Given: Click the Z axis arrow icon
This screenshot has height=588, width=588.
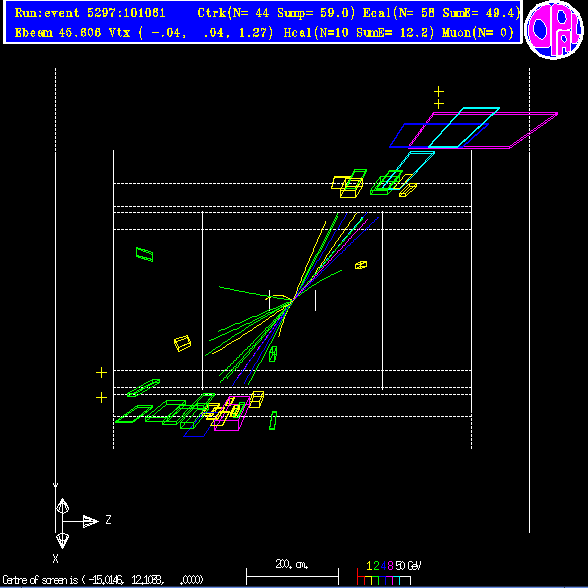Looking at the screenshot, I should pyautogui.click(x=90, y=521).
